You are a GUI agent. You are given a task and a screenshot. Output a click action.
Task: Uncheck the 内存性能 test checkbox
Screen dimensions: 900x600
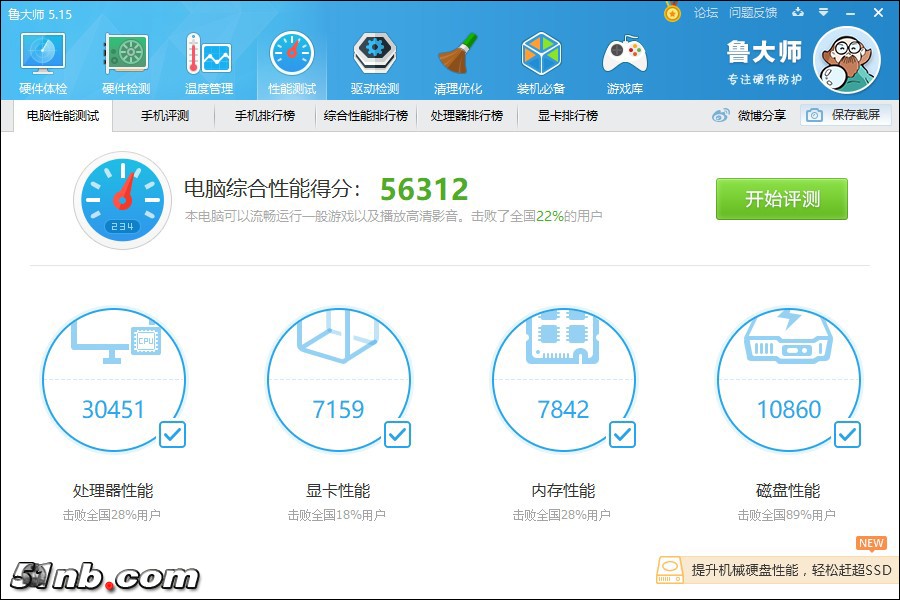click(x=622, y=434)
